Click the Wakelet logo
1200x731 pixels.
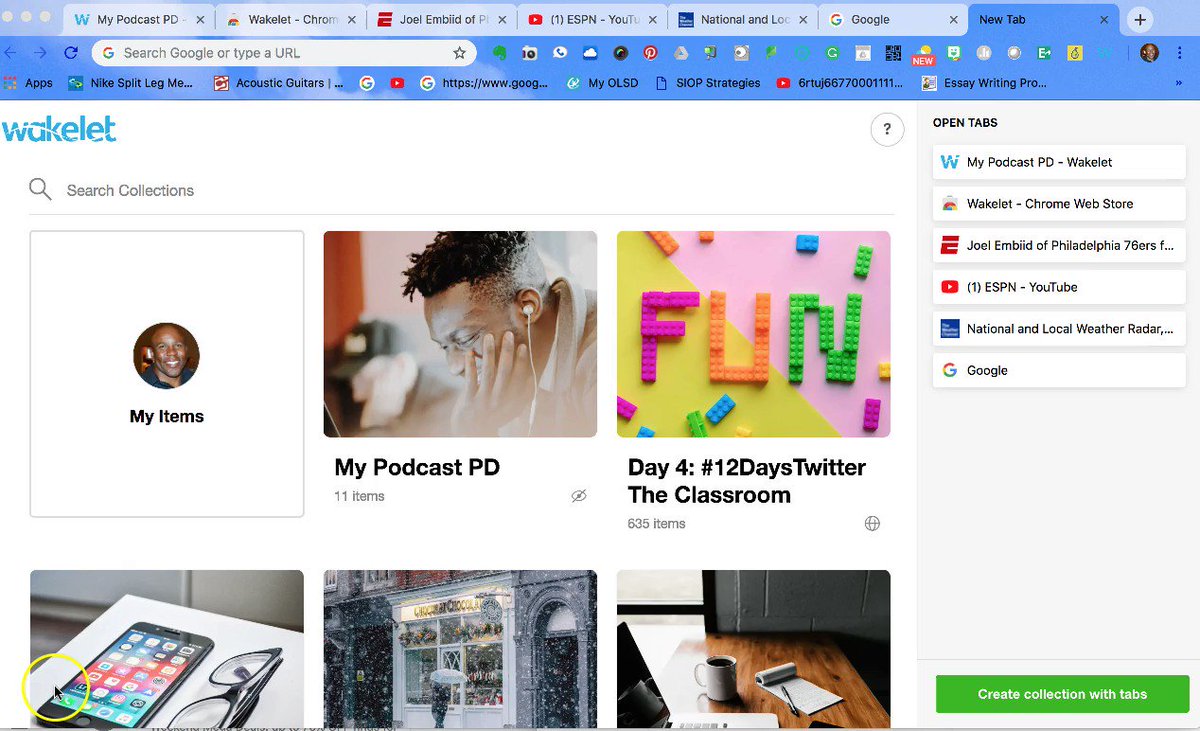tap(60, 129)
